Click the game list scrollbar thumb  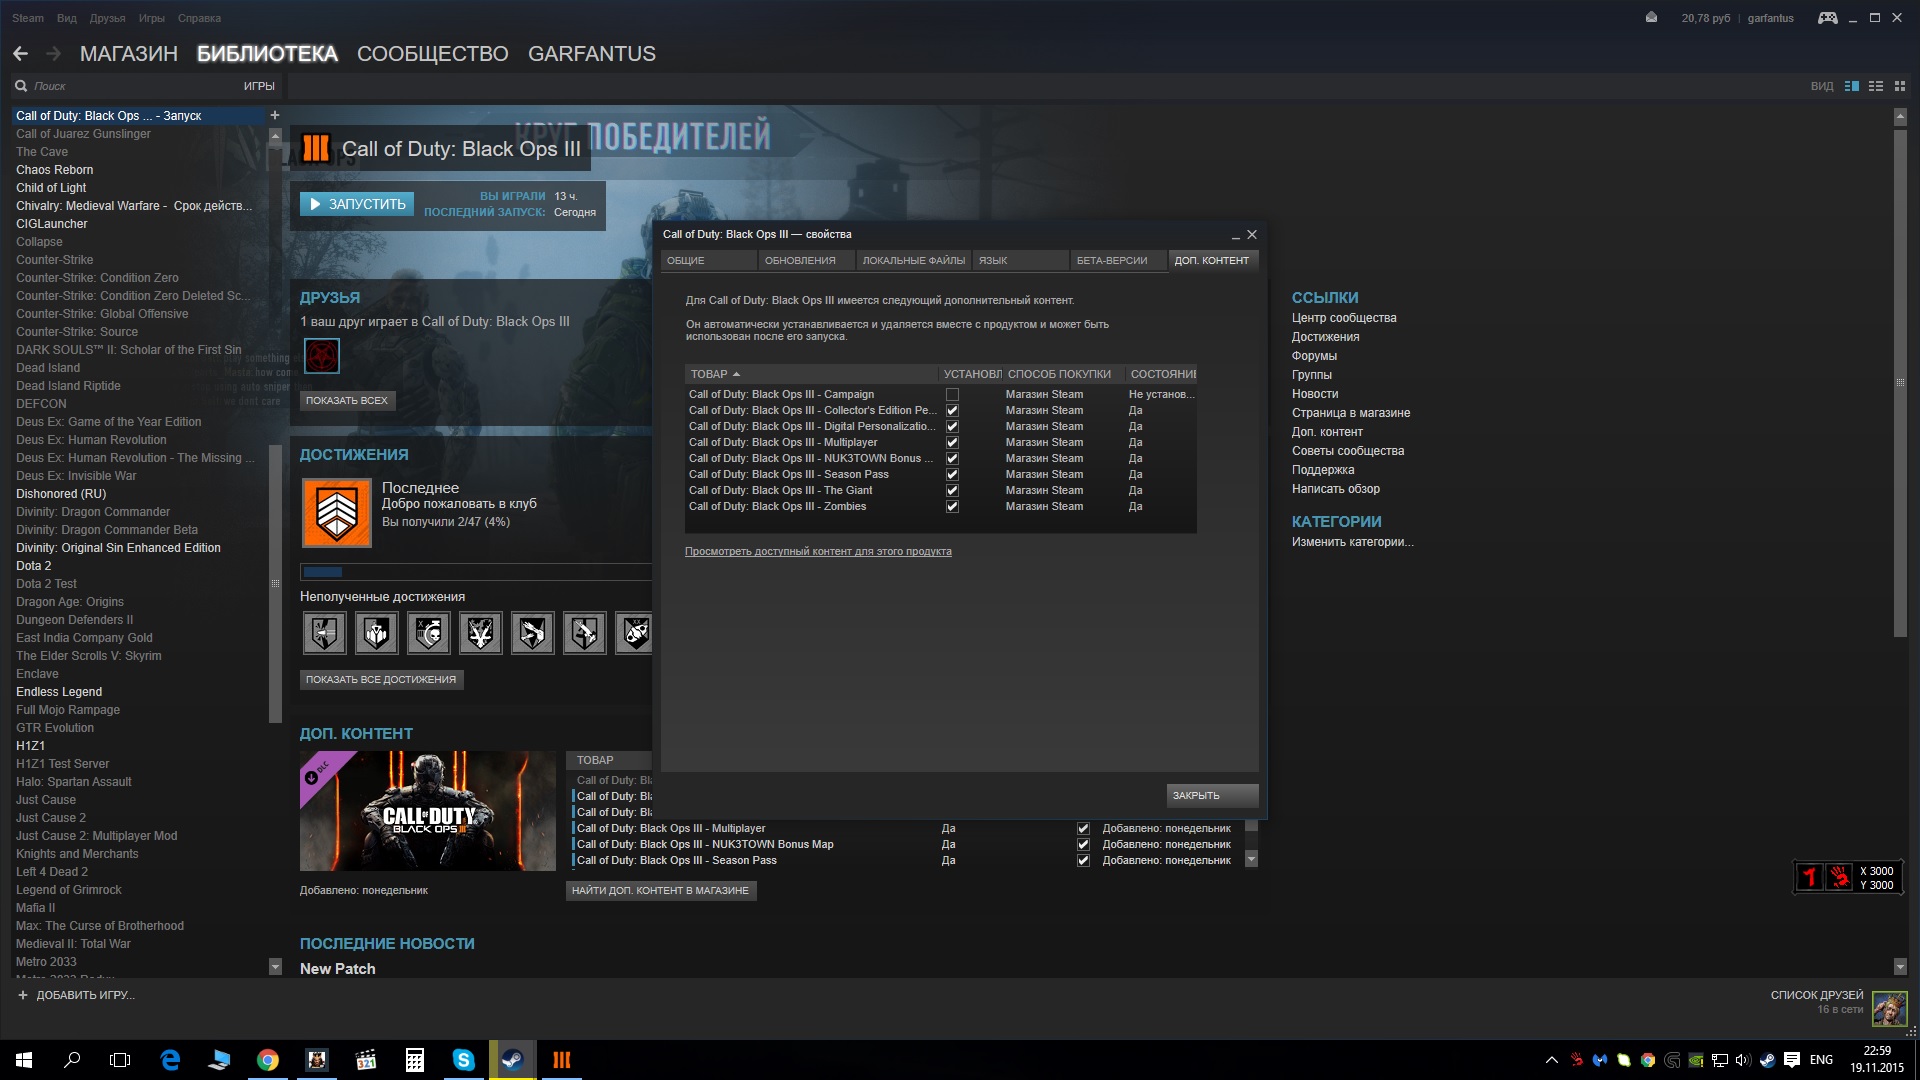(275, 583)
